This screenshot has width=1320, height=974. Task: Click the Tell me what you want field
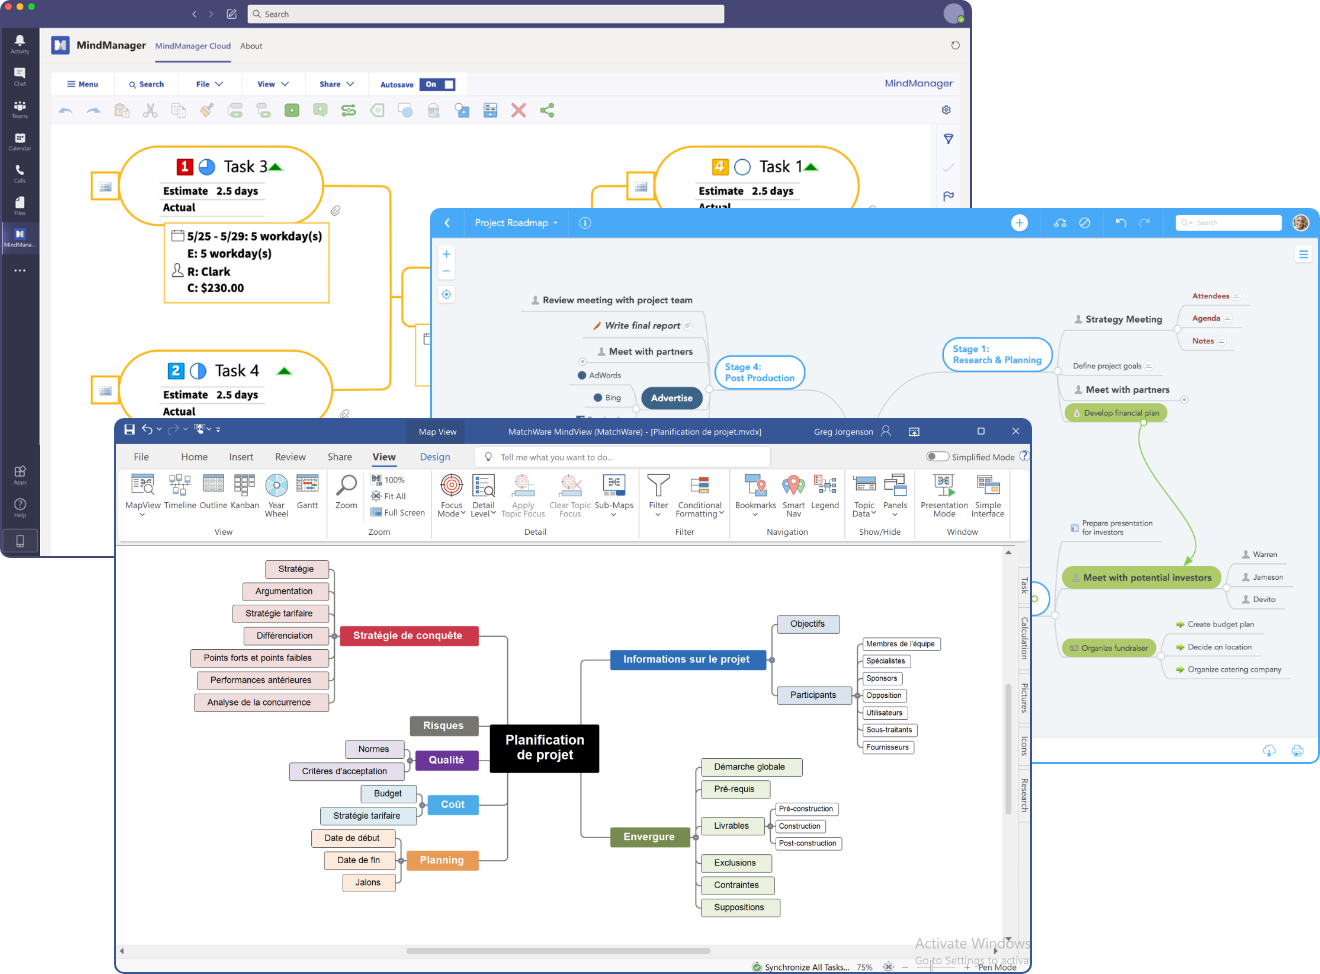point(622,457)
